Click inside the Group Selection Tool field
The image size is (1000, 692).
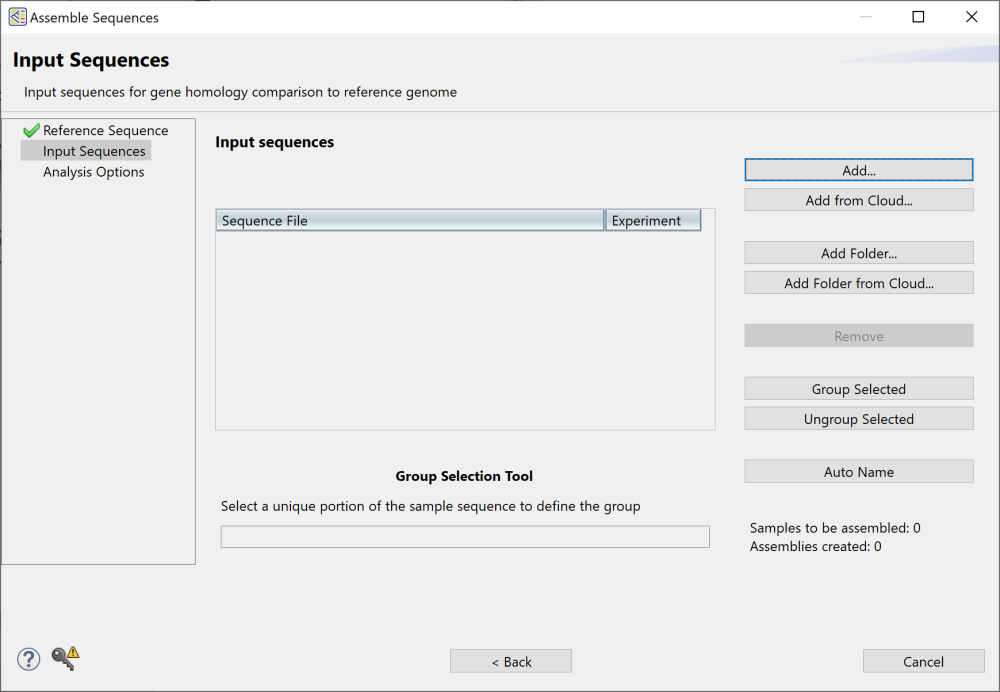[x=465, y=536]
